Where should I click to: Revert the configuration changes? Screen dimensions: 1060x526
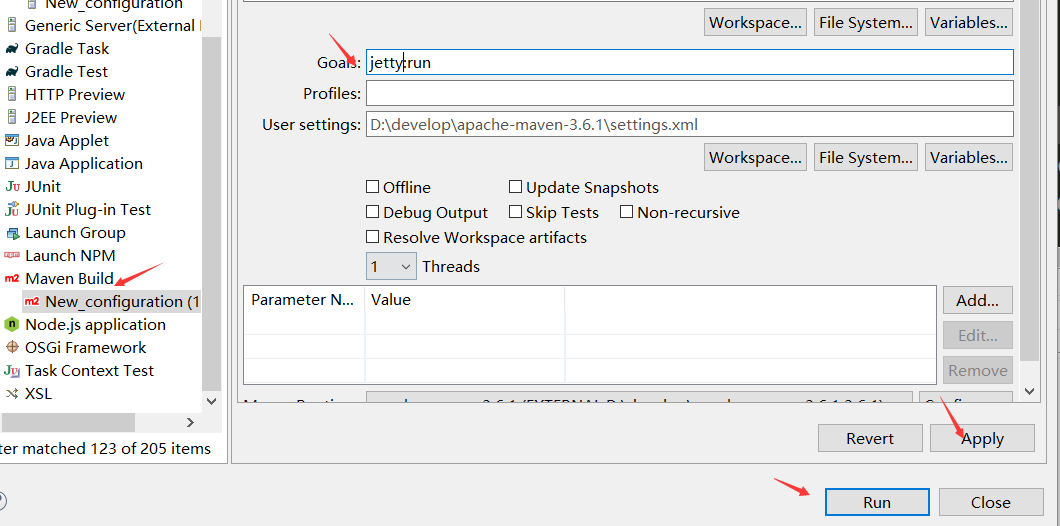tap(870, 438)
